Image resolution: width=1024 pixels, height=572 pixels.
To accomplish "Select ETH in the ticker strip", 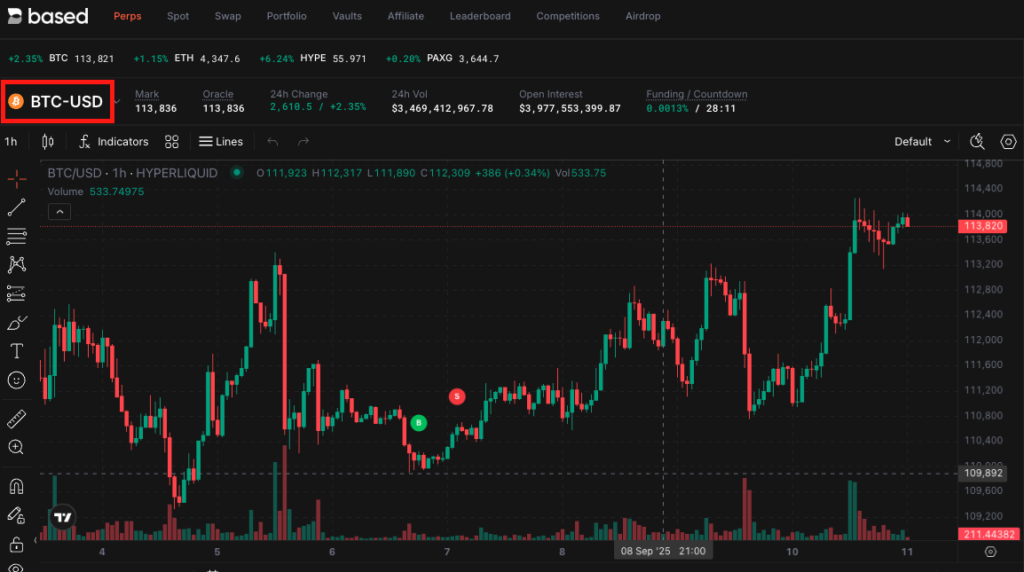I will point(187,59).
